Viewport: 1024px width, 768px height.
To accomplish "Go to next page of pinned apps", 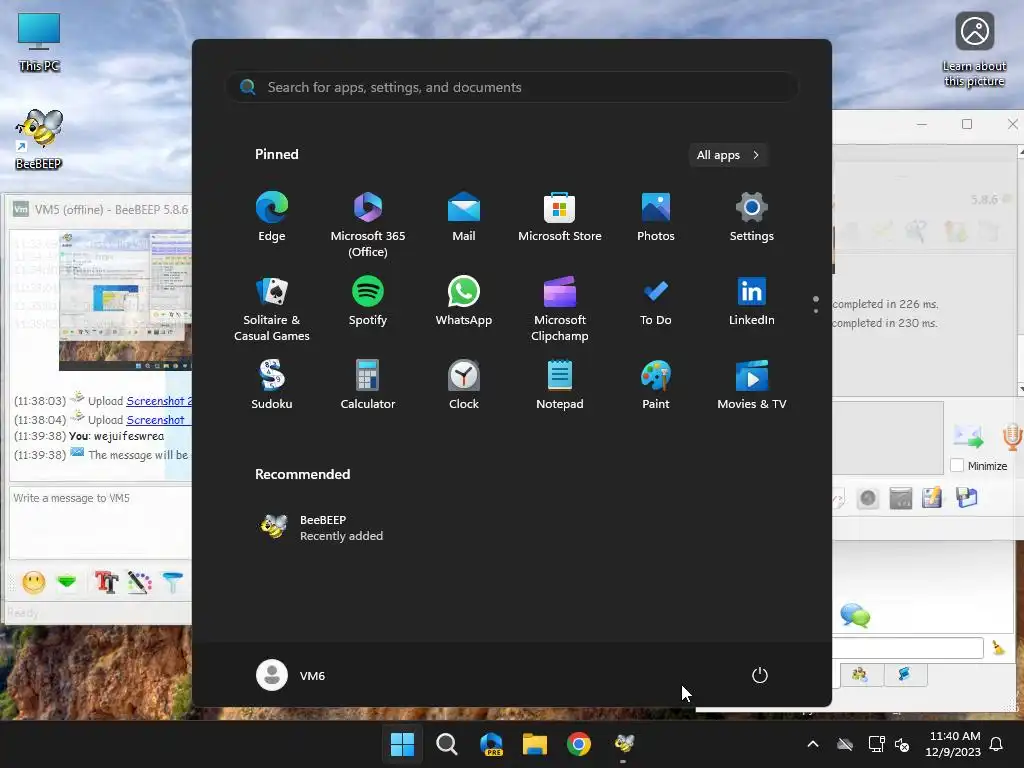I will pyautogui.click(x=816, y=311).
